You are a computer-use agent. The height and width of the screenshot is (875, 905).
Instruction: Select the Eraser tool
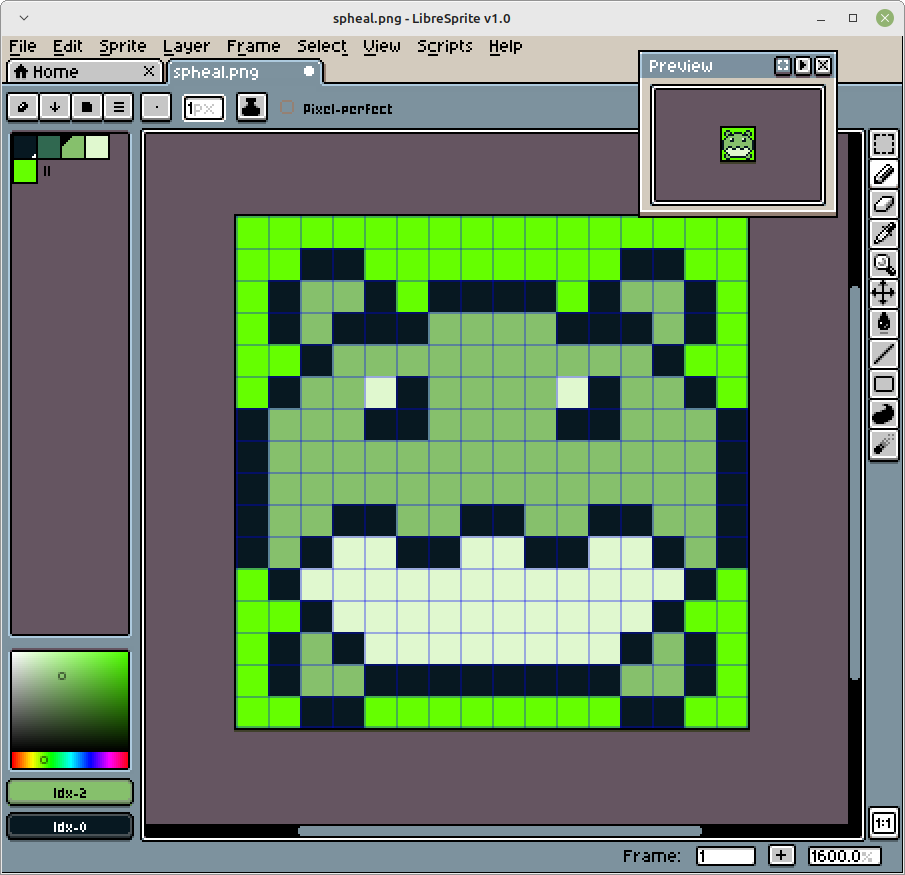(x=883, y=204)
